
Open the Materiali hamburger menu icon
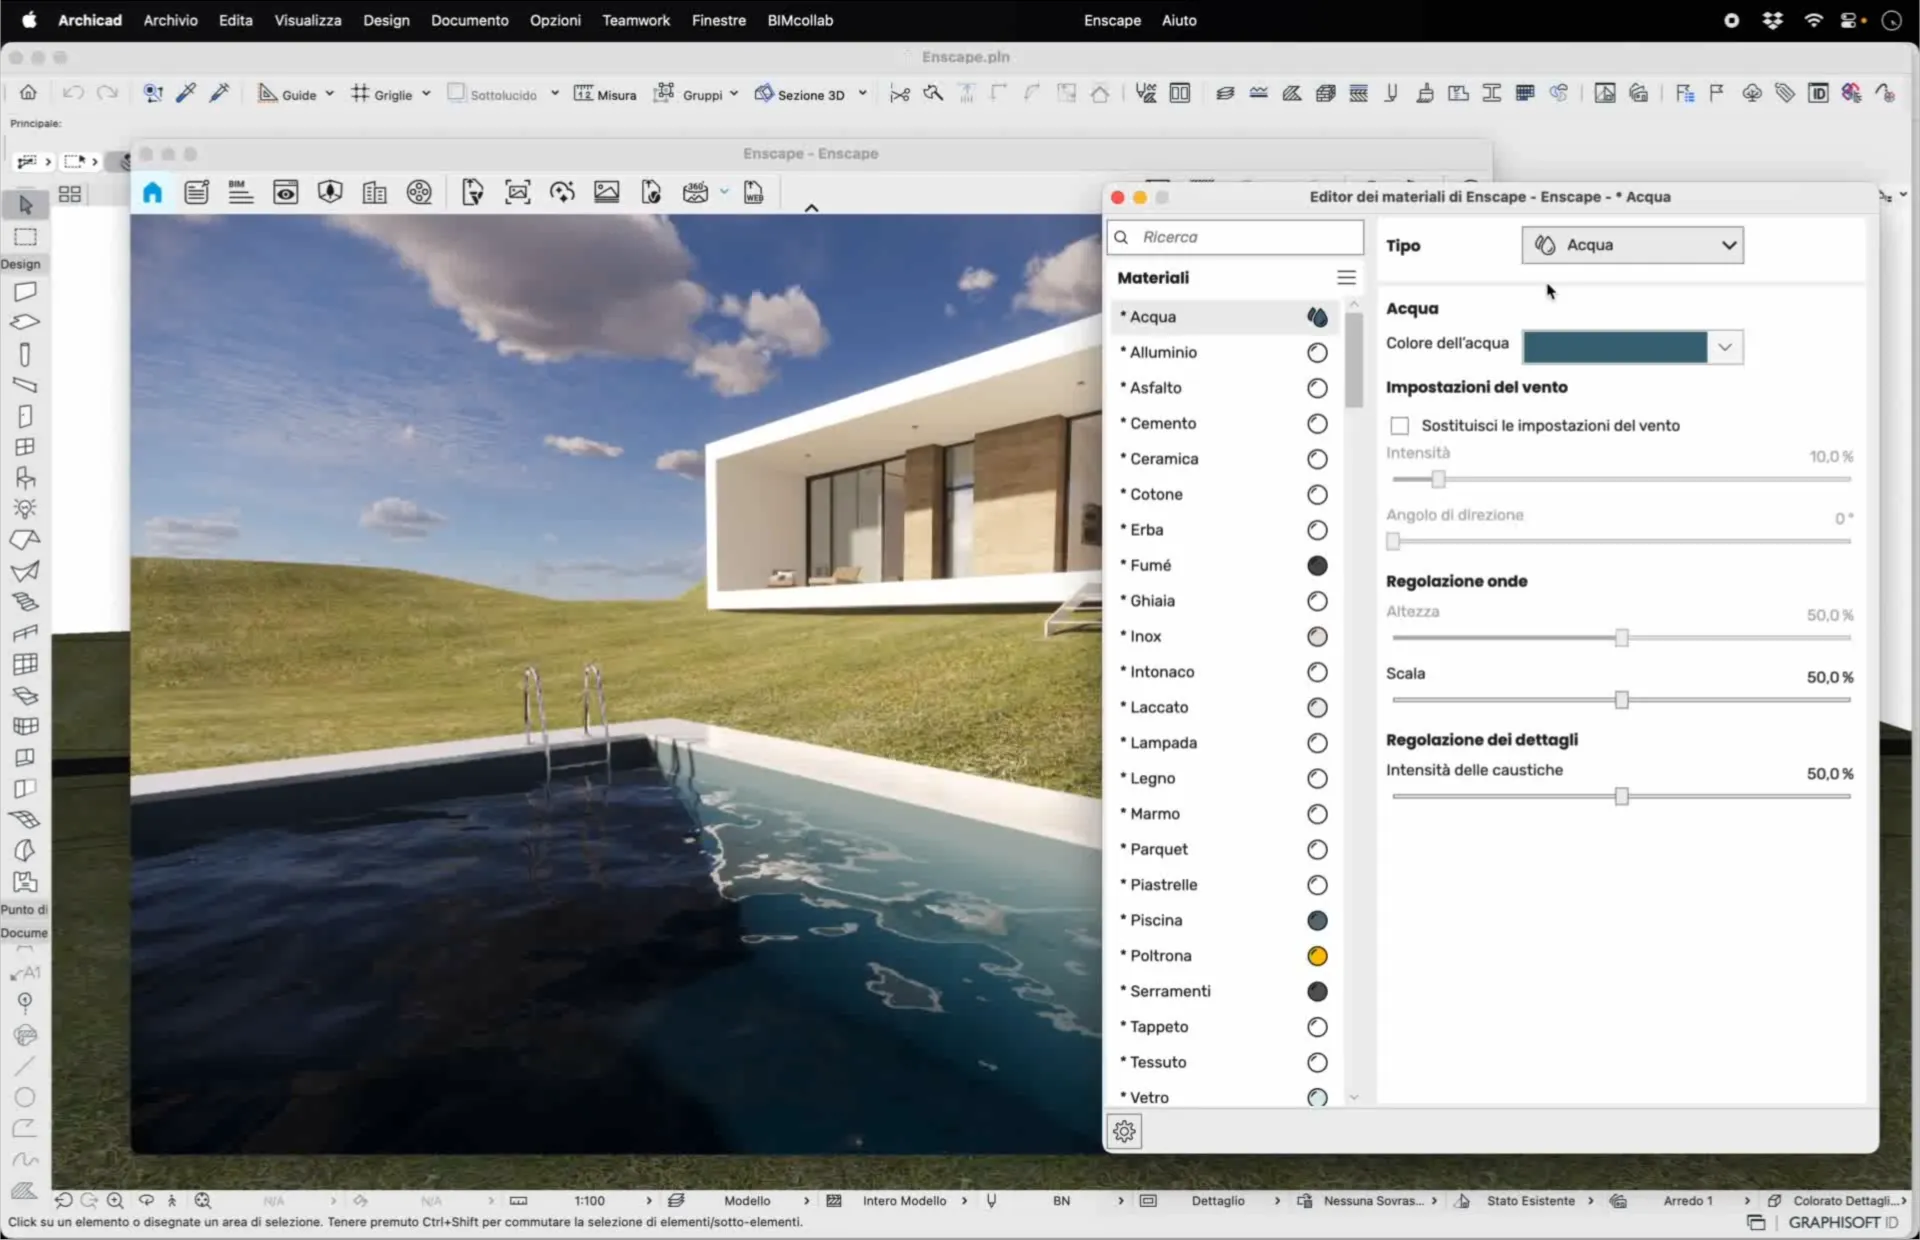pos(1346,278)
